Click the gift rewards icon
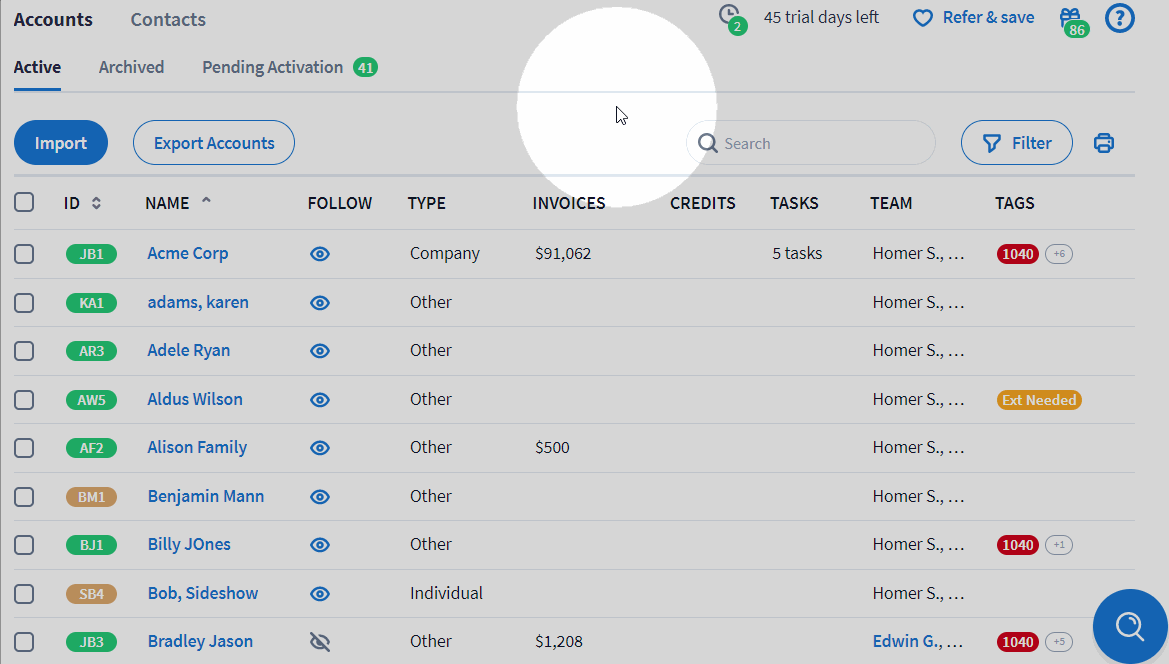This screenshot has width=1169, height=664. coord(1071,19)
